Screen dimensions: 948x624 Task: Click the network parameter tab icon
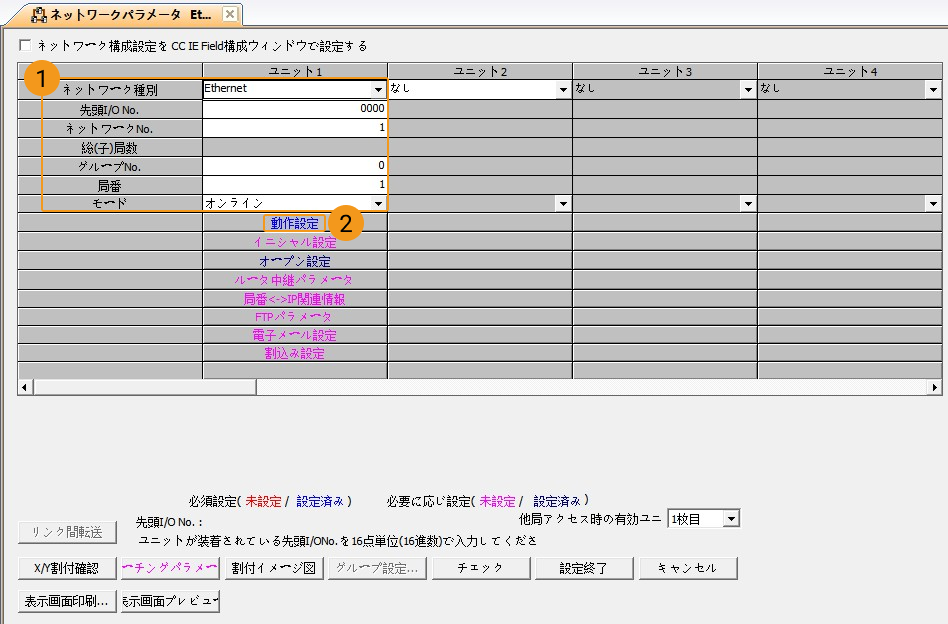[39, 15]
